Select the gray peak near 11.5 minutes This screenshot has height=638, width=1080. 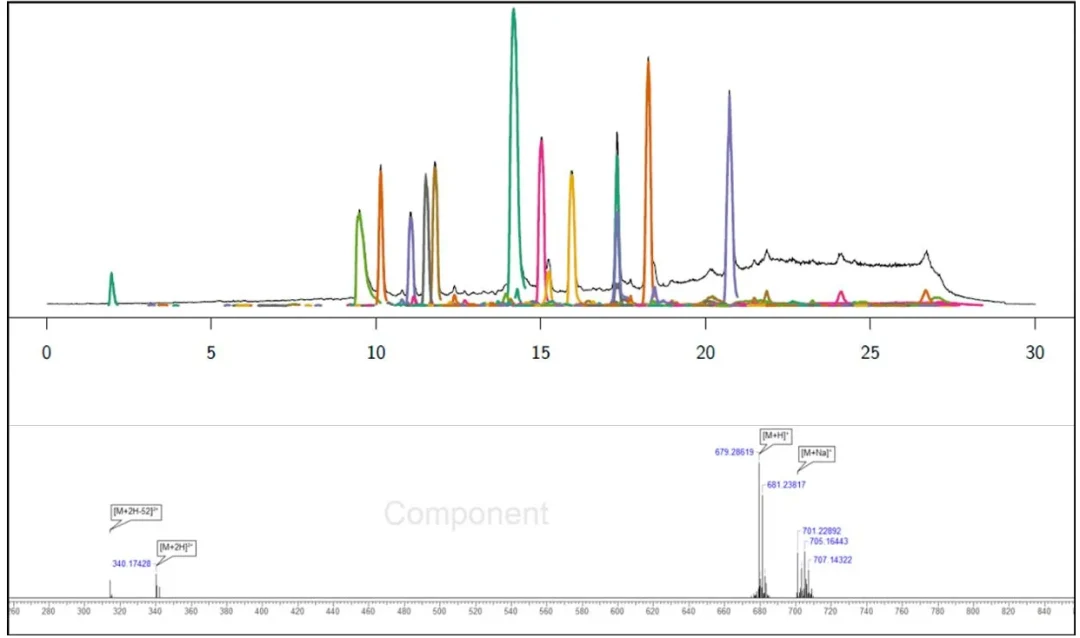426,238
